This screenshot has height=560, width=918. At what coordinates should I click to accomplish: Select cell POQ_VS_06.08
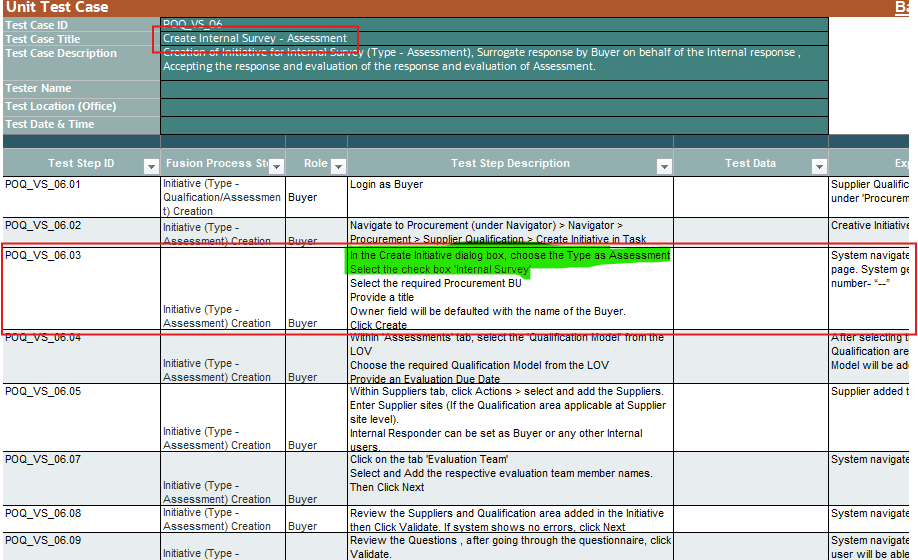pos(81,519)
